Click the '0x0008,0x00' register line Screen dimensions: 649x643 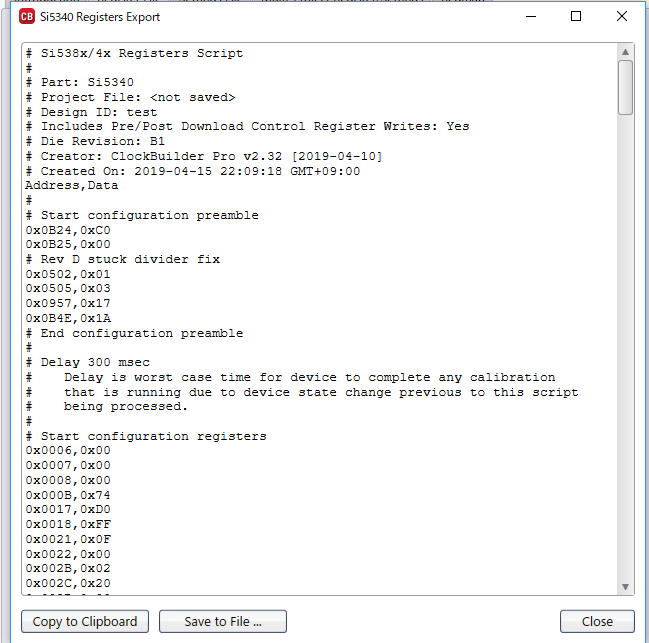click(x=68, y=480)
